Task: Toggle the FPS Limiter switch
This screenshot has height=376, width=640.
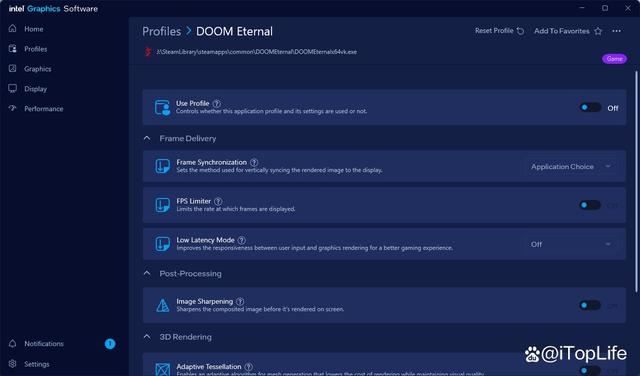Action: tap(590, 205)
